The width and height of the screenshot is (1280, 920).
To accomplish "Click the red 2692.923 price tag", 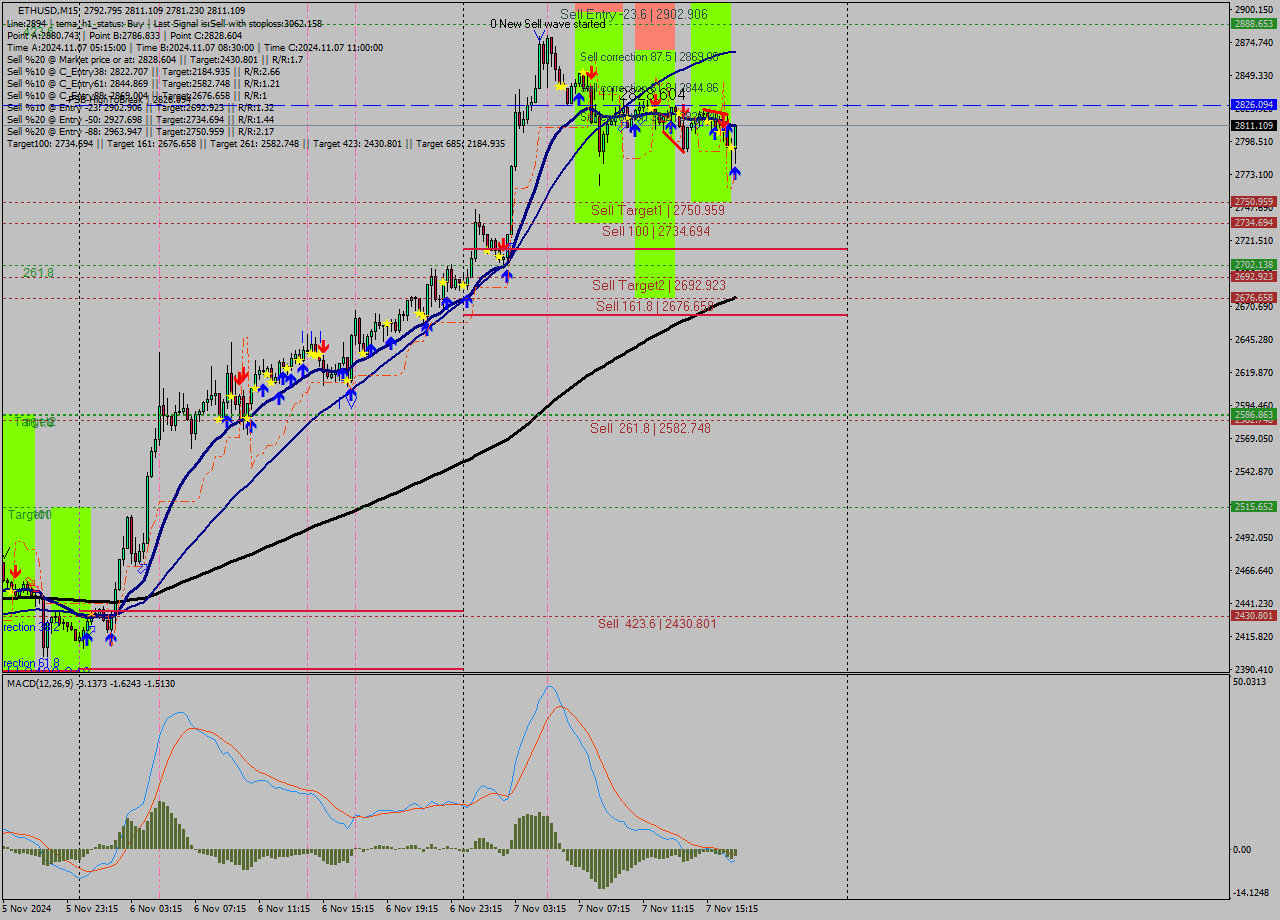I will pos(1254,276).
